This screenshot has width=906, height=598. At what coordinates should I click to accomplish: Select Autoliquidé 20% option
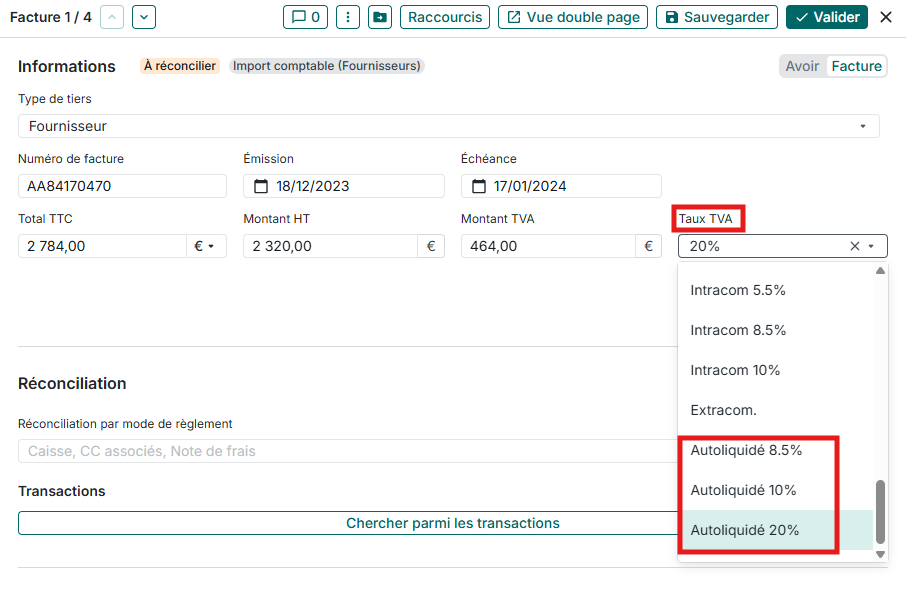(x=745, y=530)
